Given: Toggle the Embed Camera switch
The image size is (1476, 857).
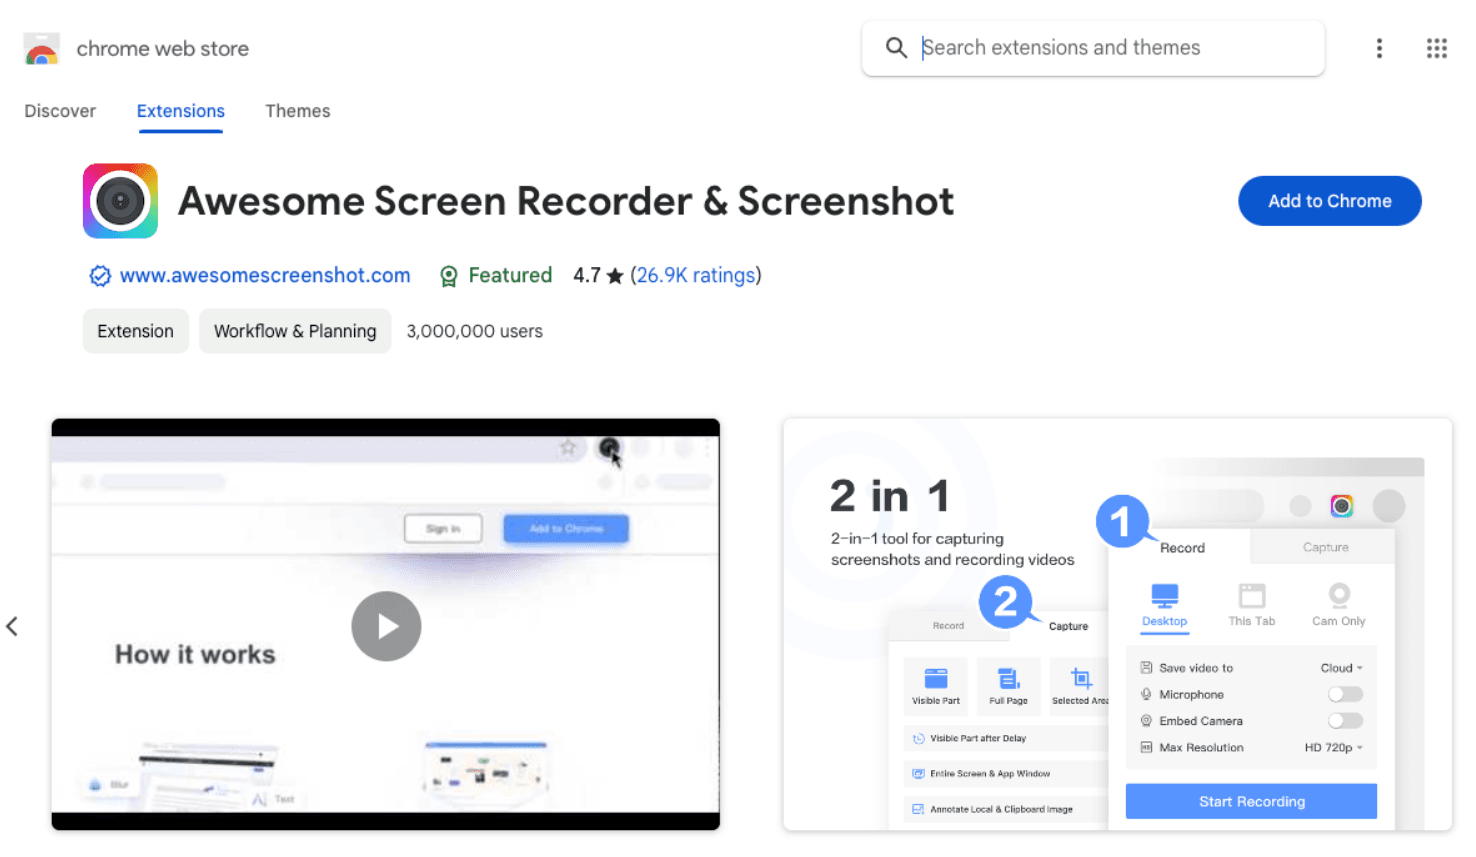Looking at the screenshot, I should pyautogui.click(x=1344, y=721).
